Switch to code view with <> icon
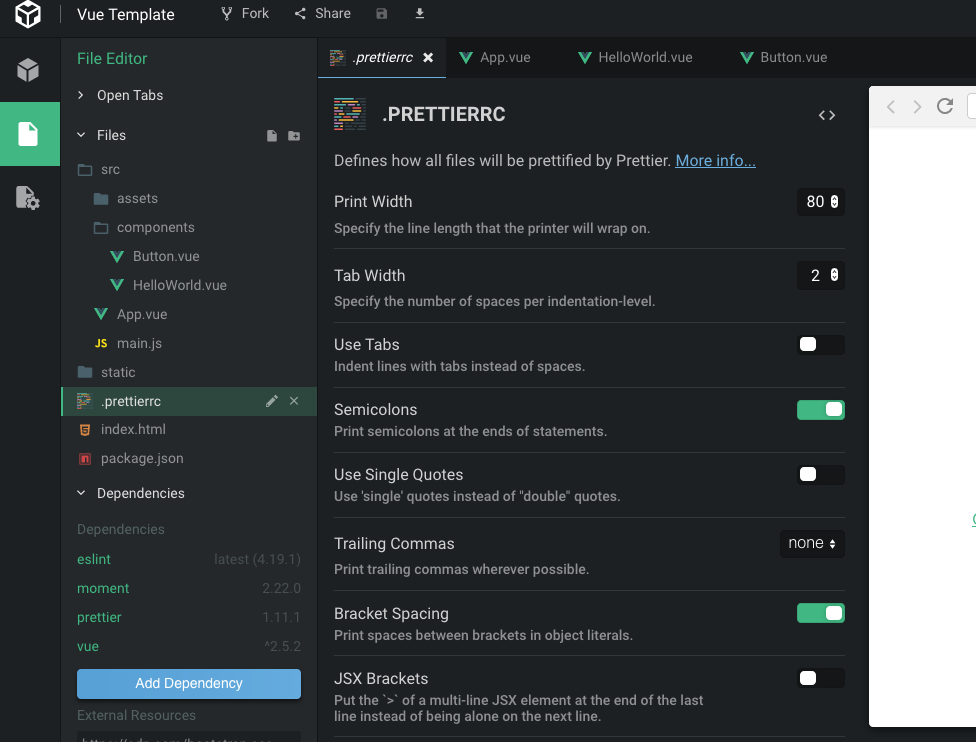This screenshot has height=742, width=976. click(827, 115)
